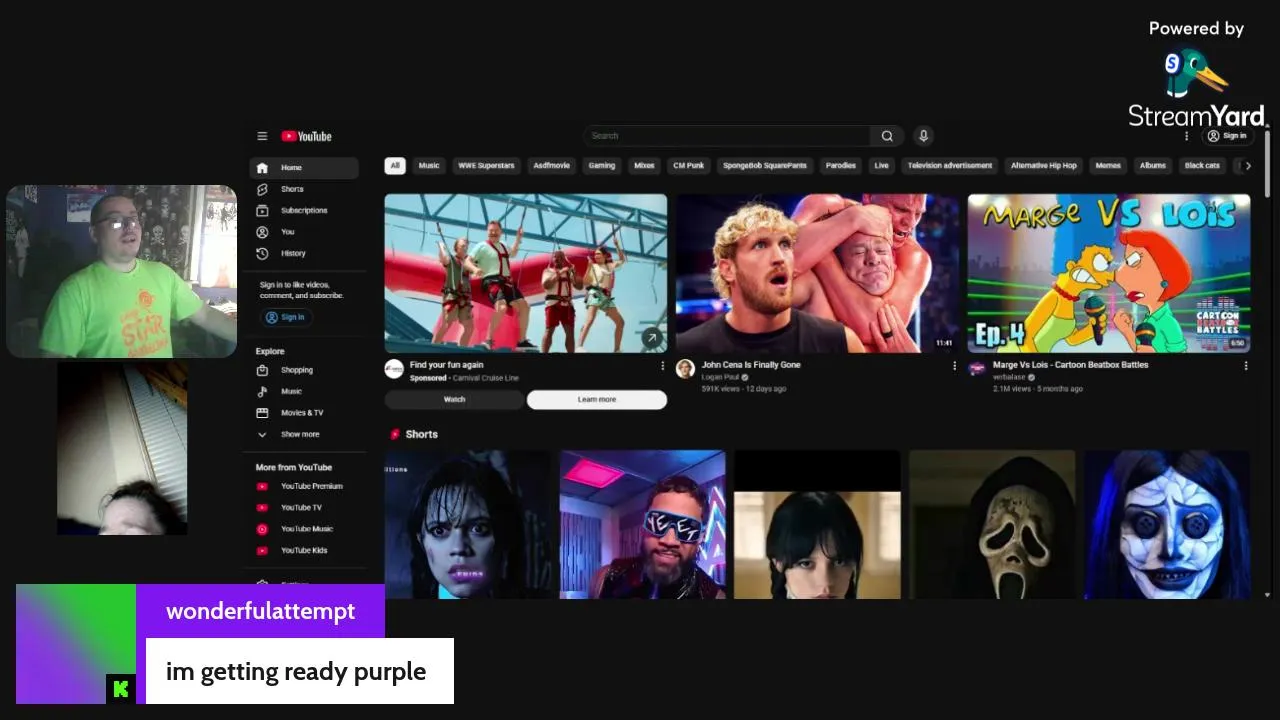Viewport: 1280px width, 720px height.
Task: Open Marge Vs Lois video title link
Action: tap(1071, 365)
